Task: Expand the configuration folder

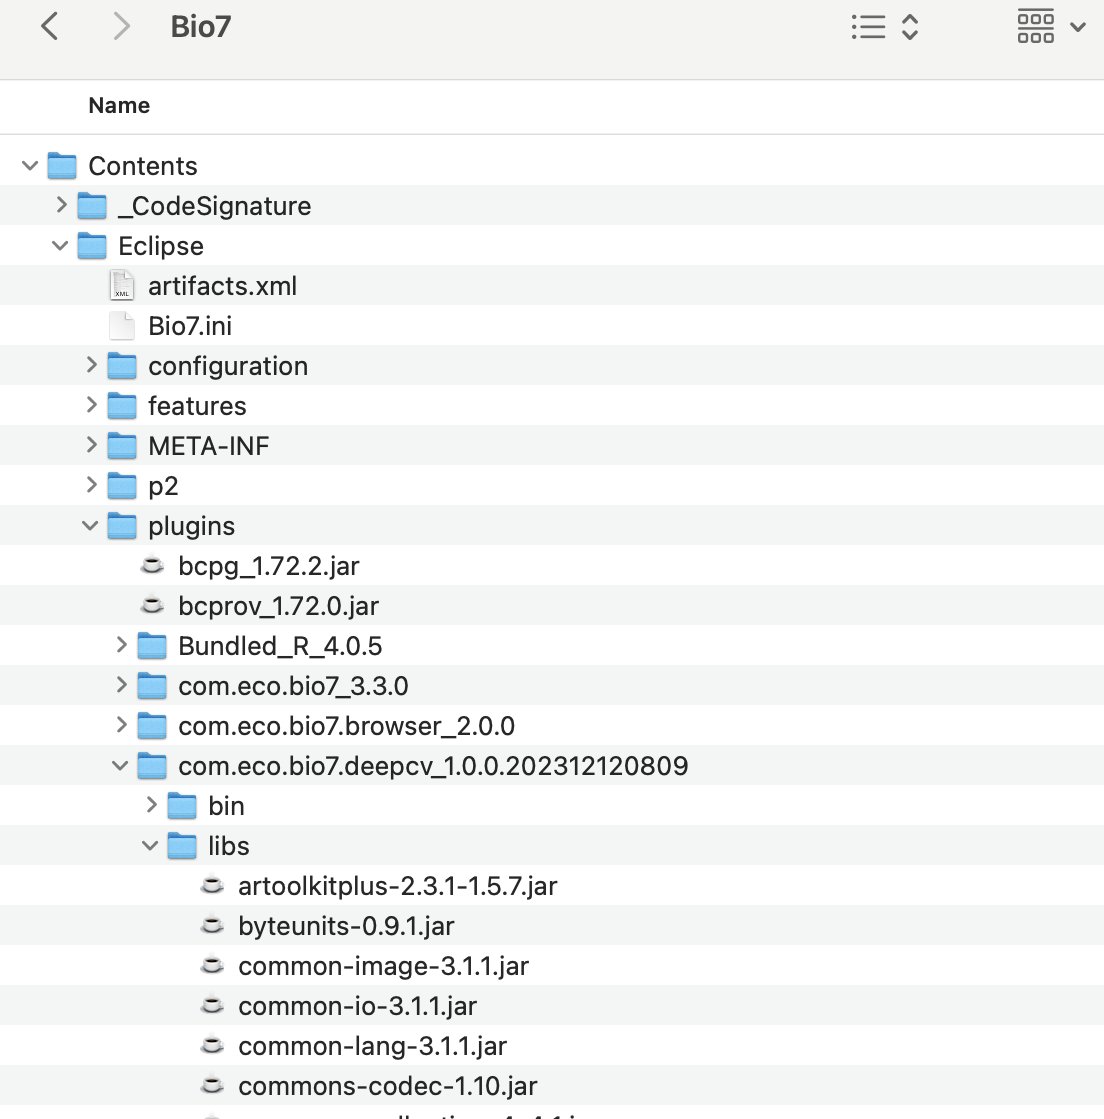Action: 91,365
